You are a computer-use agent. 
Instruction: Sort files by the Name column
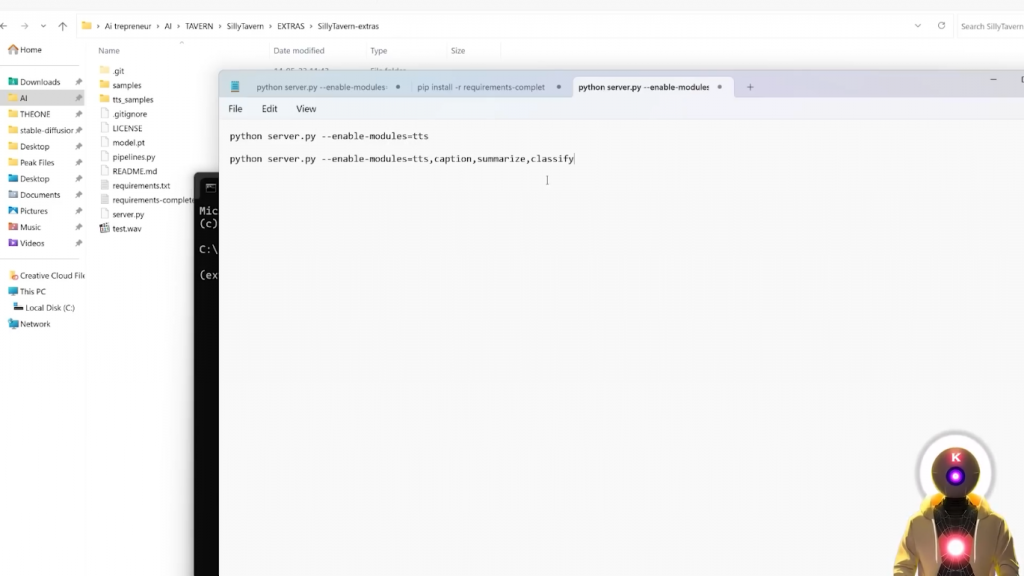pyautogui.click(x=109, y=50)
